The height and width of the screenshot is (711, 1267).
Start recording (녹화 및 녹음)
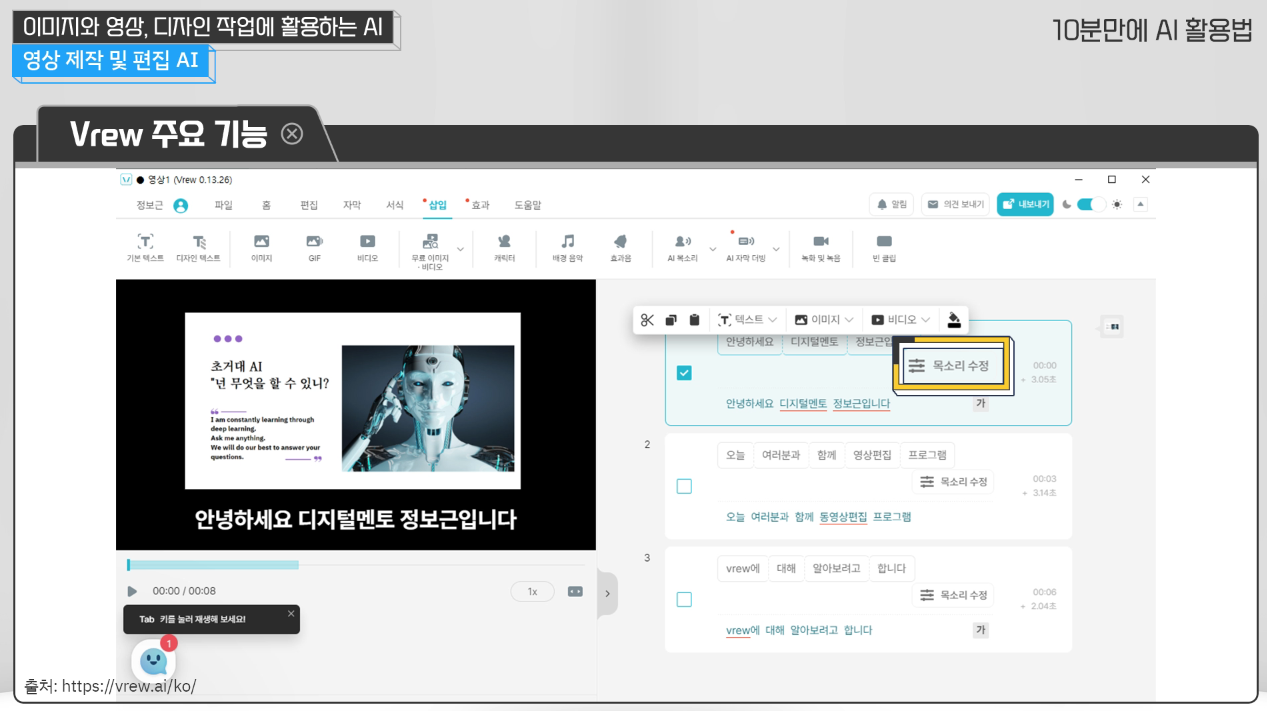820,248
